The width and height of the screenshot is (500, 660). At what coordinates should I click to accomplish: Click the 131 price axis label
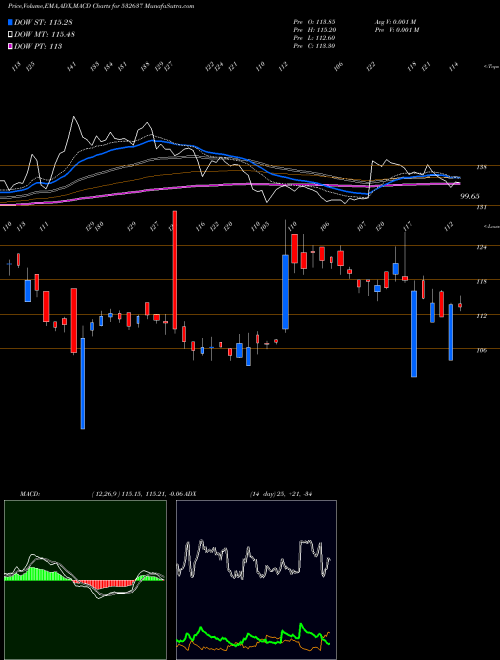[x=481, y=207]
